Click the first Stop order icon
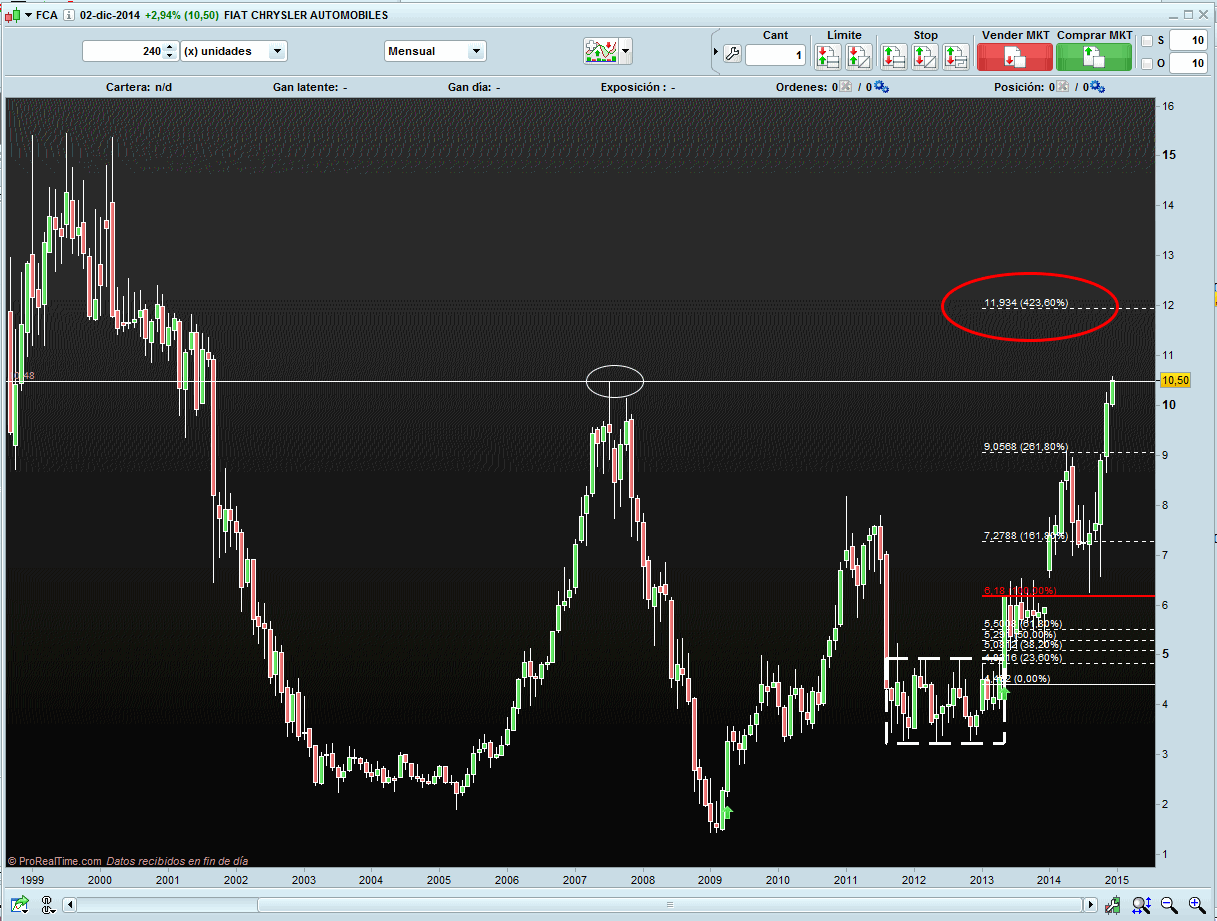1217x921 pixels. (893, 56)
